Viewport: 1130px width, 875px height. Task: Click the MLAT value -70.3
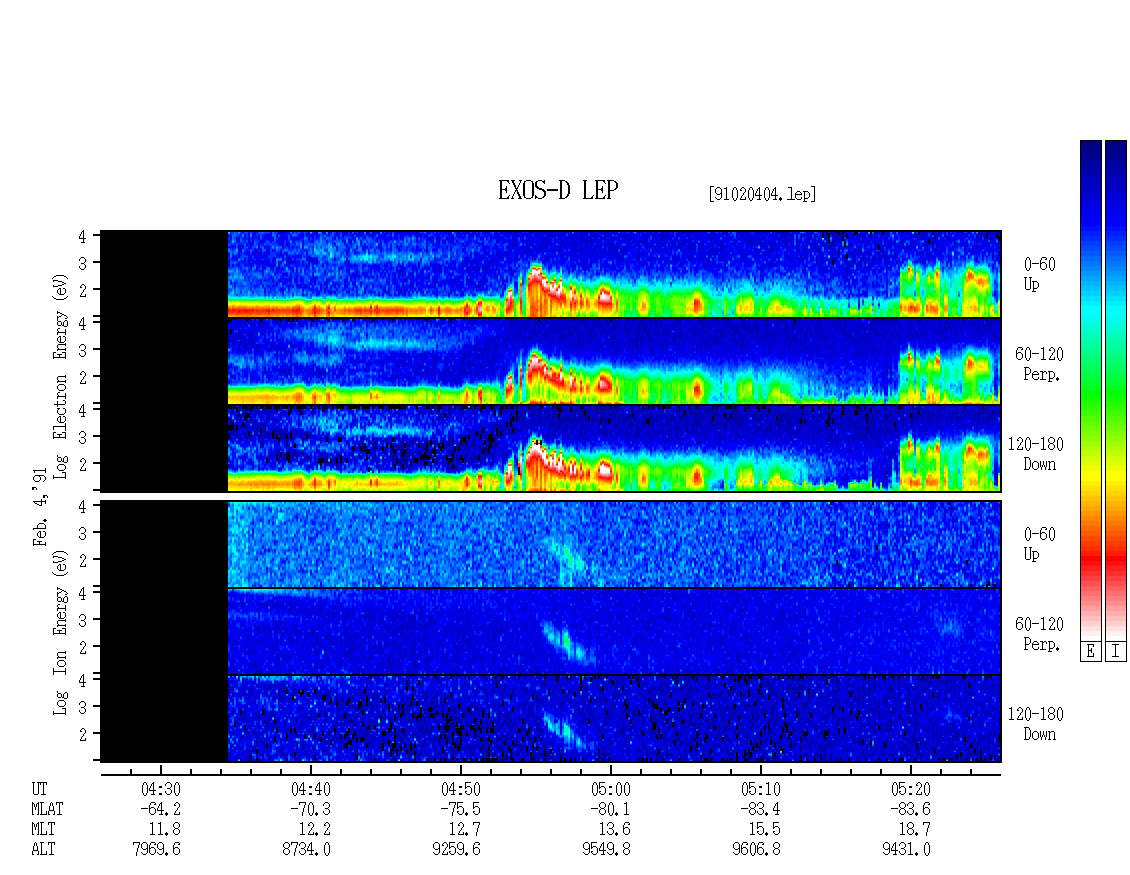point(311,809)
